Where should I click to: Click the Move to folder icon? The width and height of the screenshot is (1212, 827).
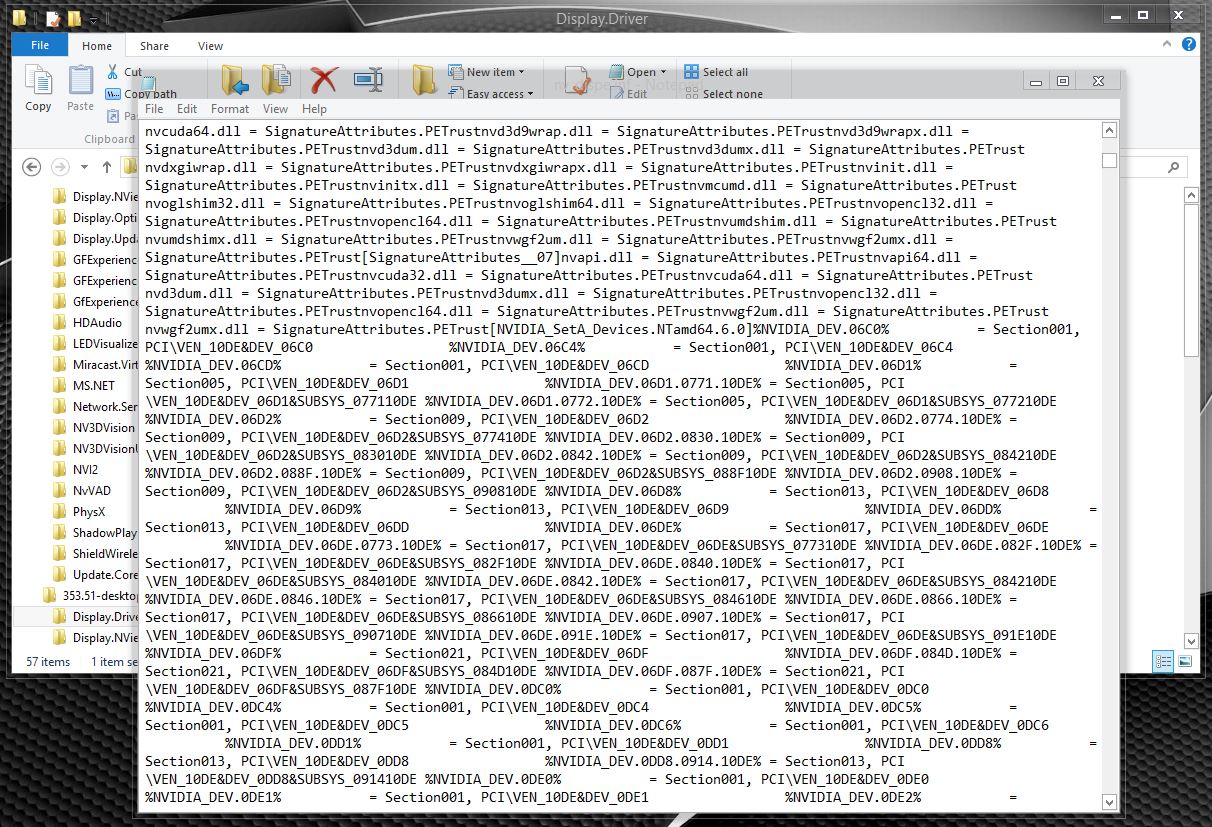point(236,81)
